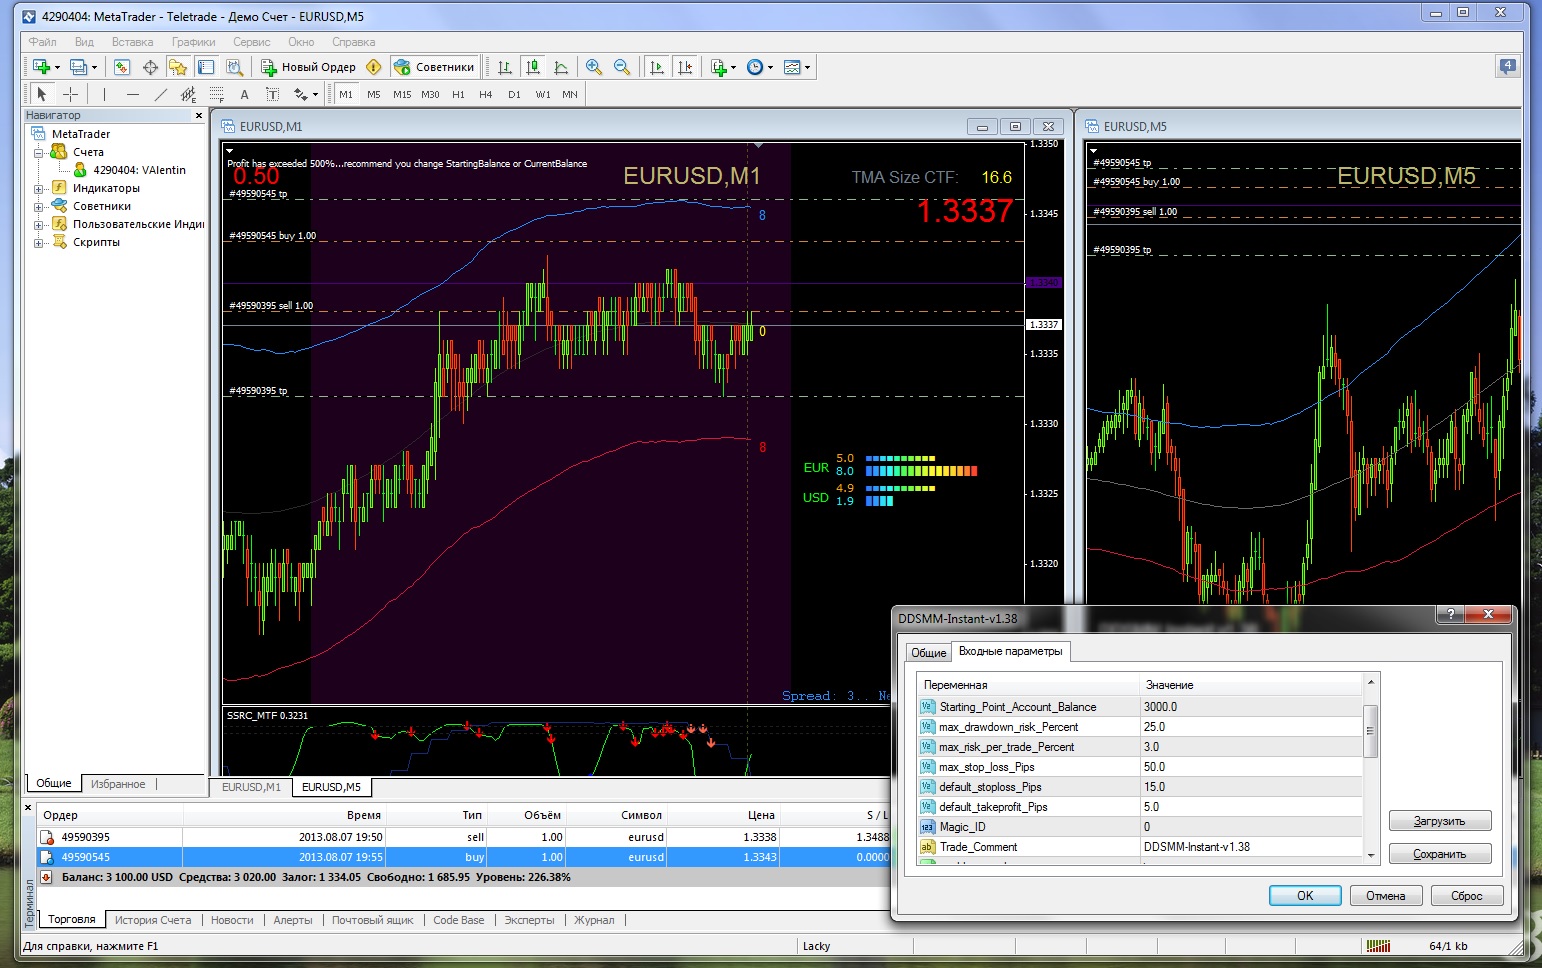The image size is (1542, 968).
Task: Click the Zoom In magnifier icon
Action: click(x=594, y=67)
